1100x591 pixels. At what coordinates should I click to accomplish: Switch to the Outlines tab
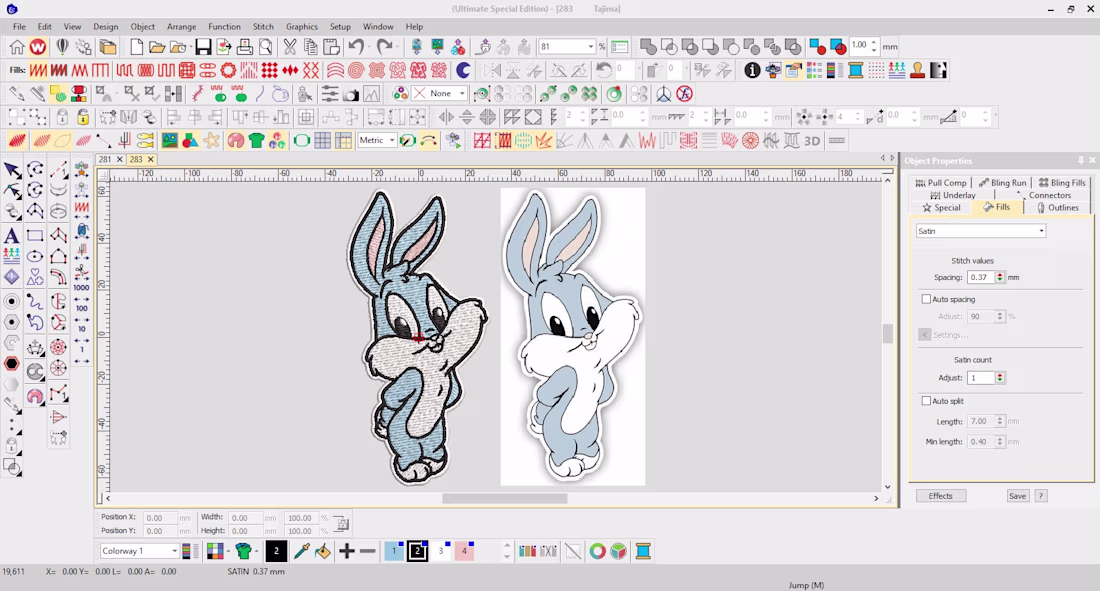point(1058,208)
